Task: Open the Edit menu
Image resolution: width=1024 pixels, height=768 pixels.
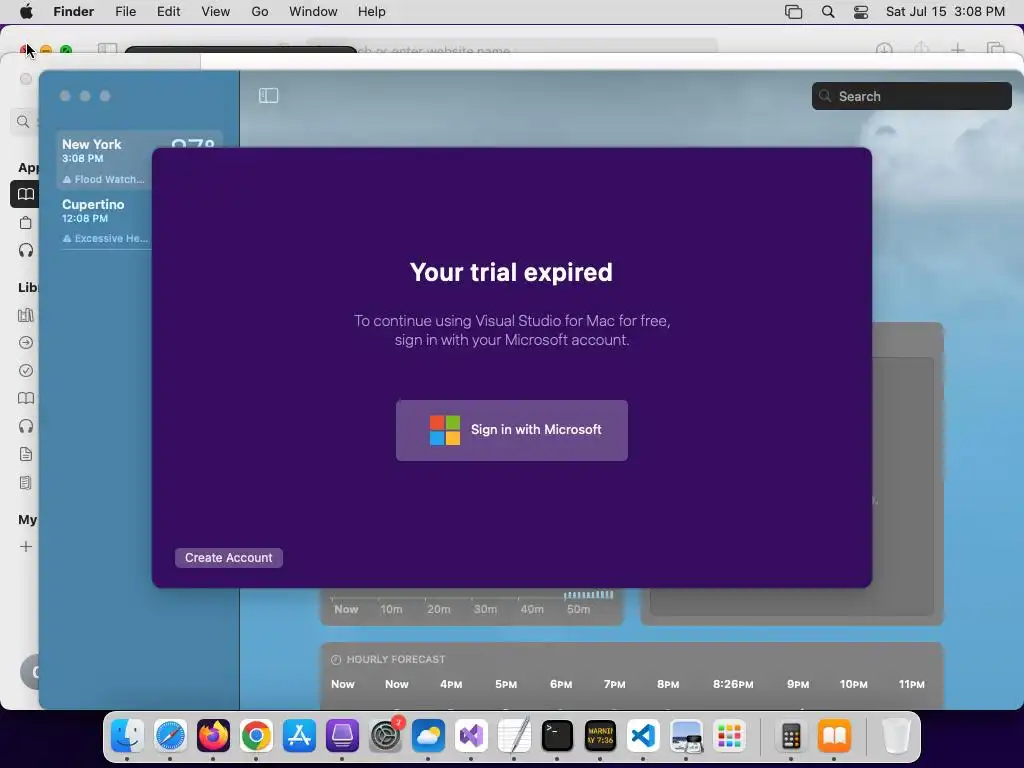Action: point(168,11)
